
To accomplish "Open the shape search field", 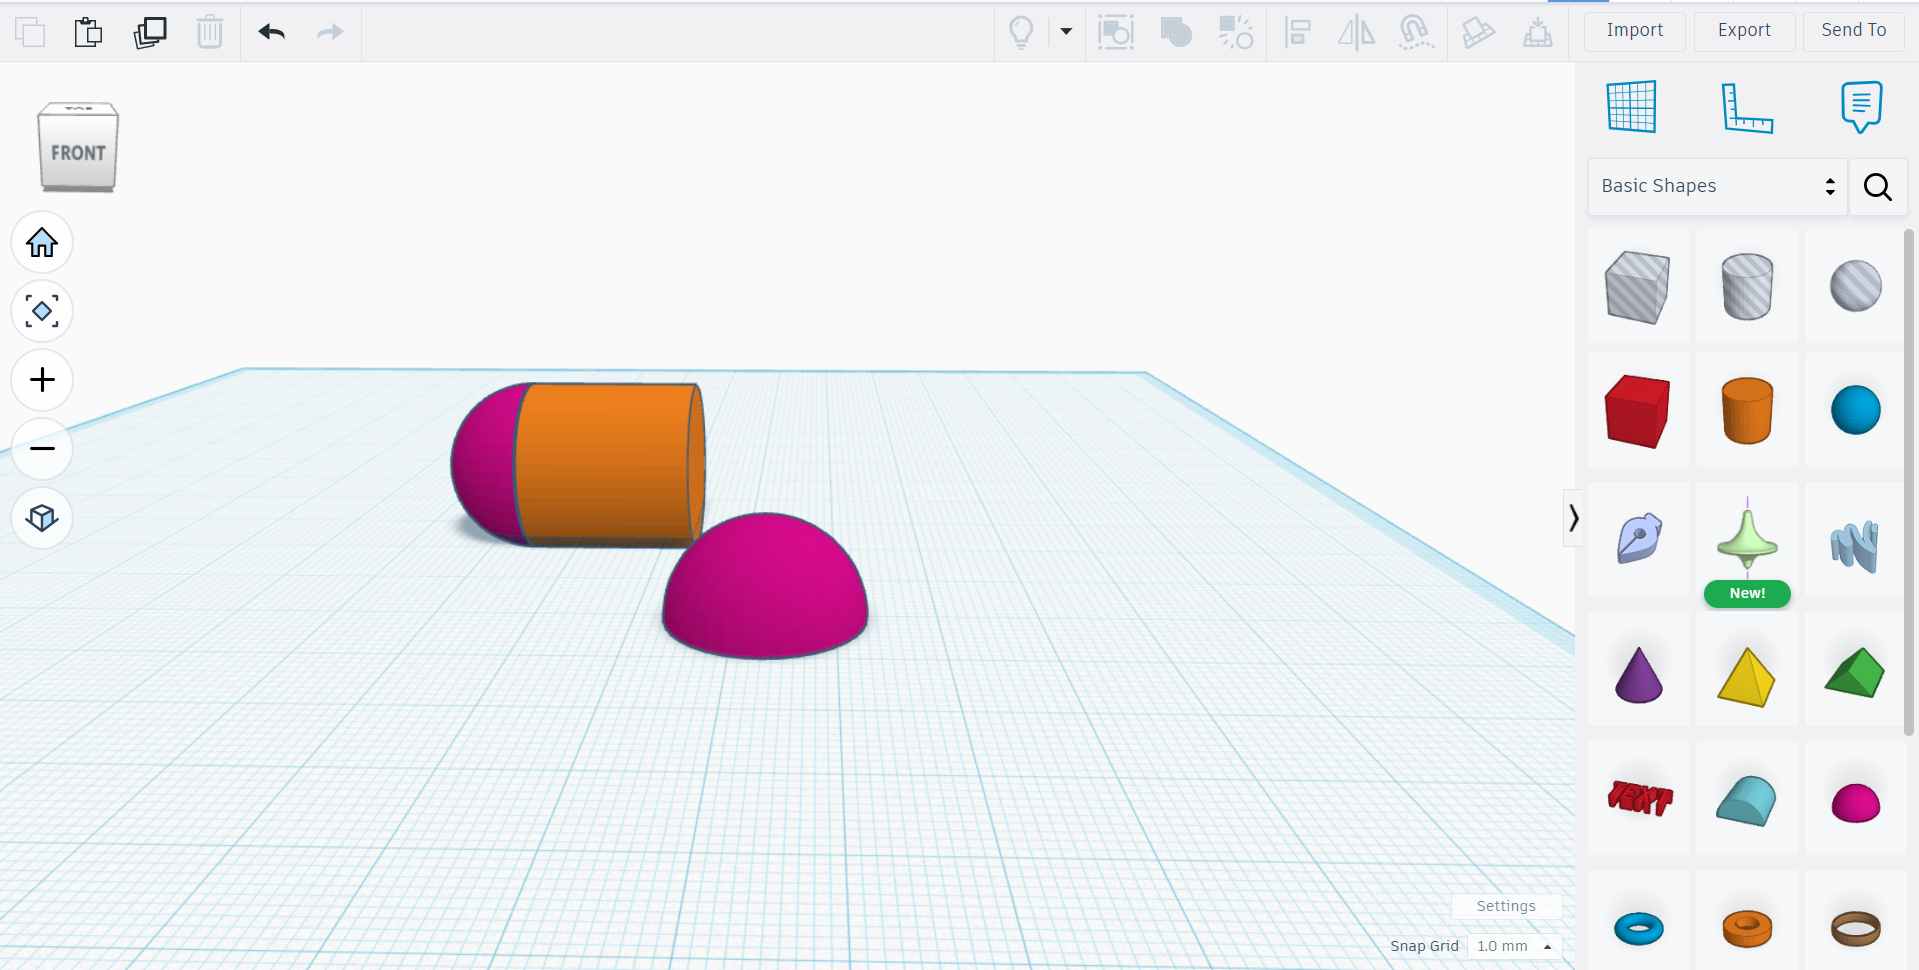I will pyautogui.click(x=1877, y=187).
